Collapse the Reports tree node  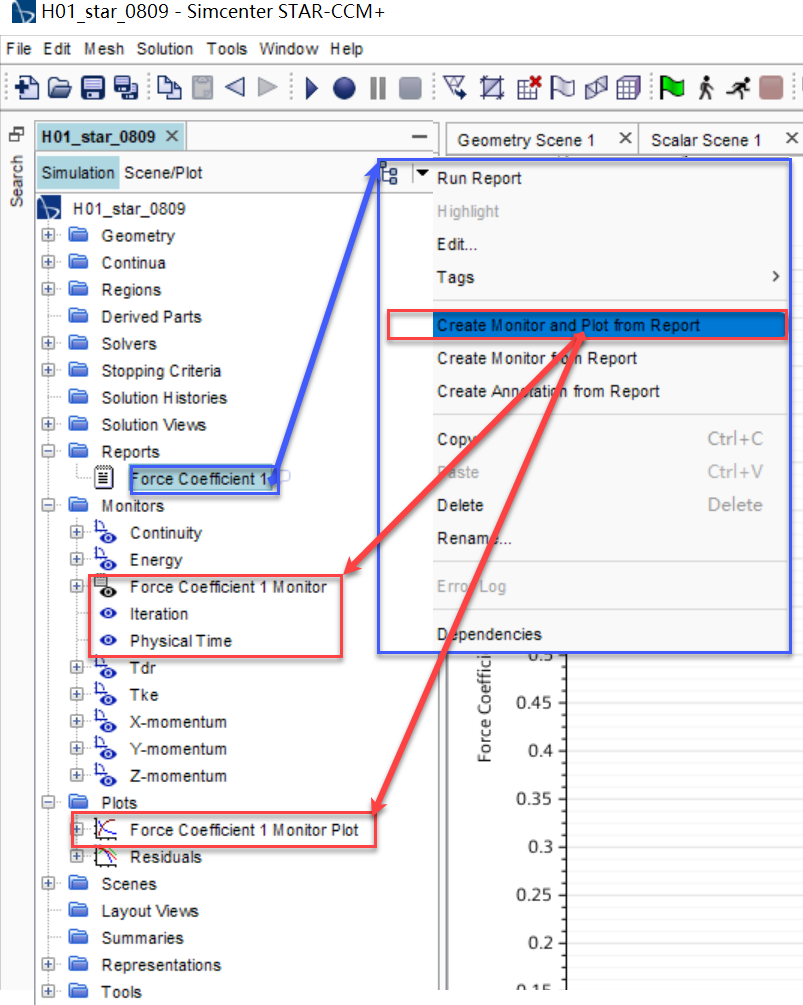(x=48, y=451)
